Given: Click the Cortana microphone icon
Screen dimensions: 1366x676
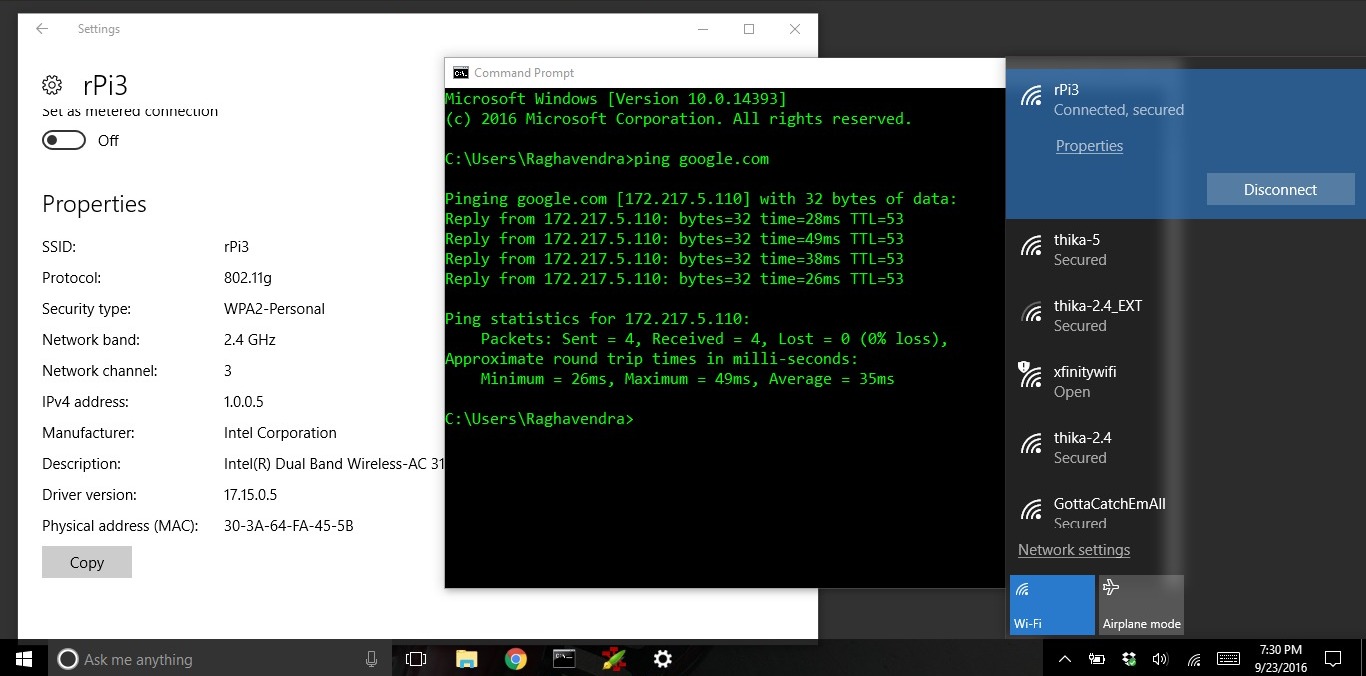Looking at the screenshot, I should pos(372,659).
